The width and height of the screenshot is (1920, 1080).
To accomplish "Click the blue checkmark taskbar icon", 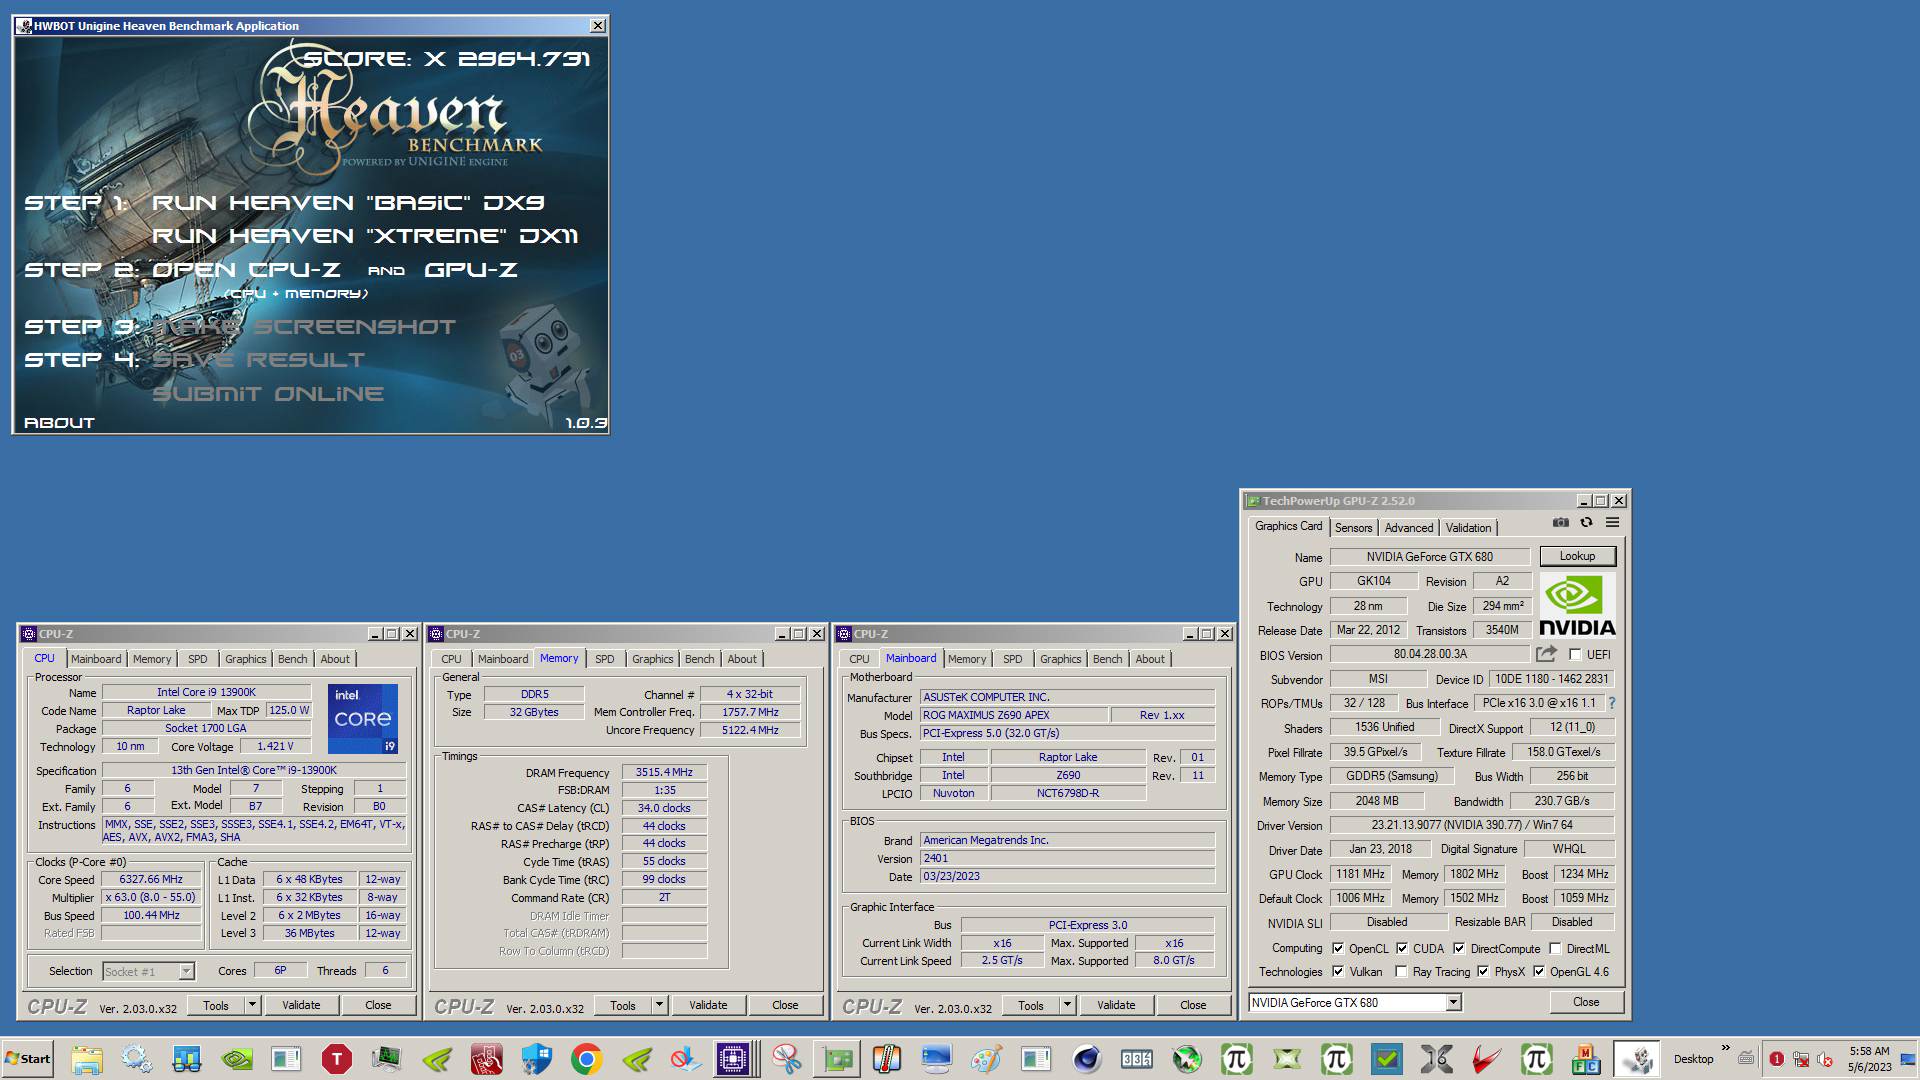I will coord(1387,1059).
